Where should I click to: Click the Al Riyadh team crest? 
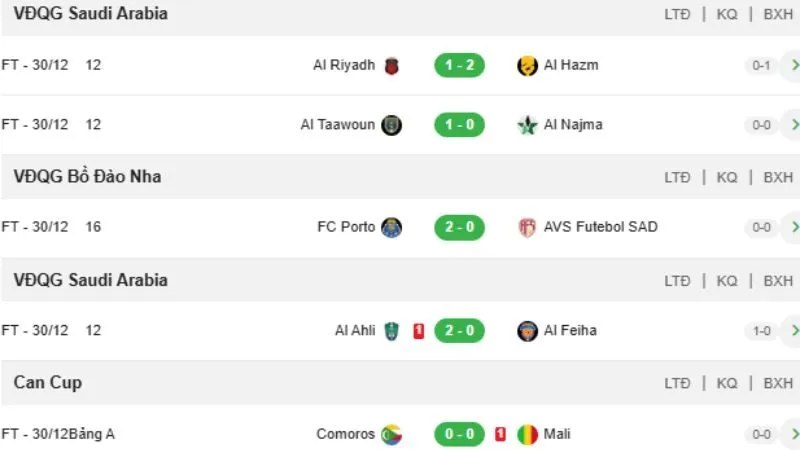tap(391, 66)
